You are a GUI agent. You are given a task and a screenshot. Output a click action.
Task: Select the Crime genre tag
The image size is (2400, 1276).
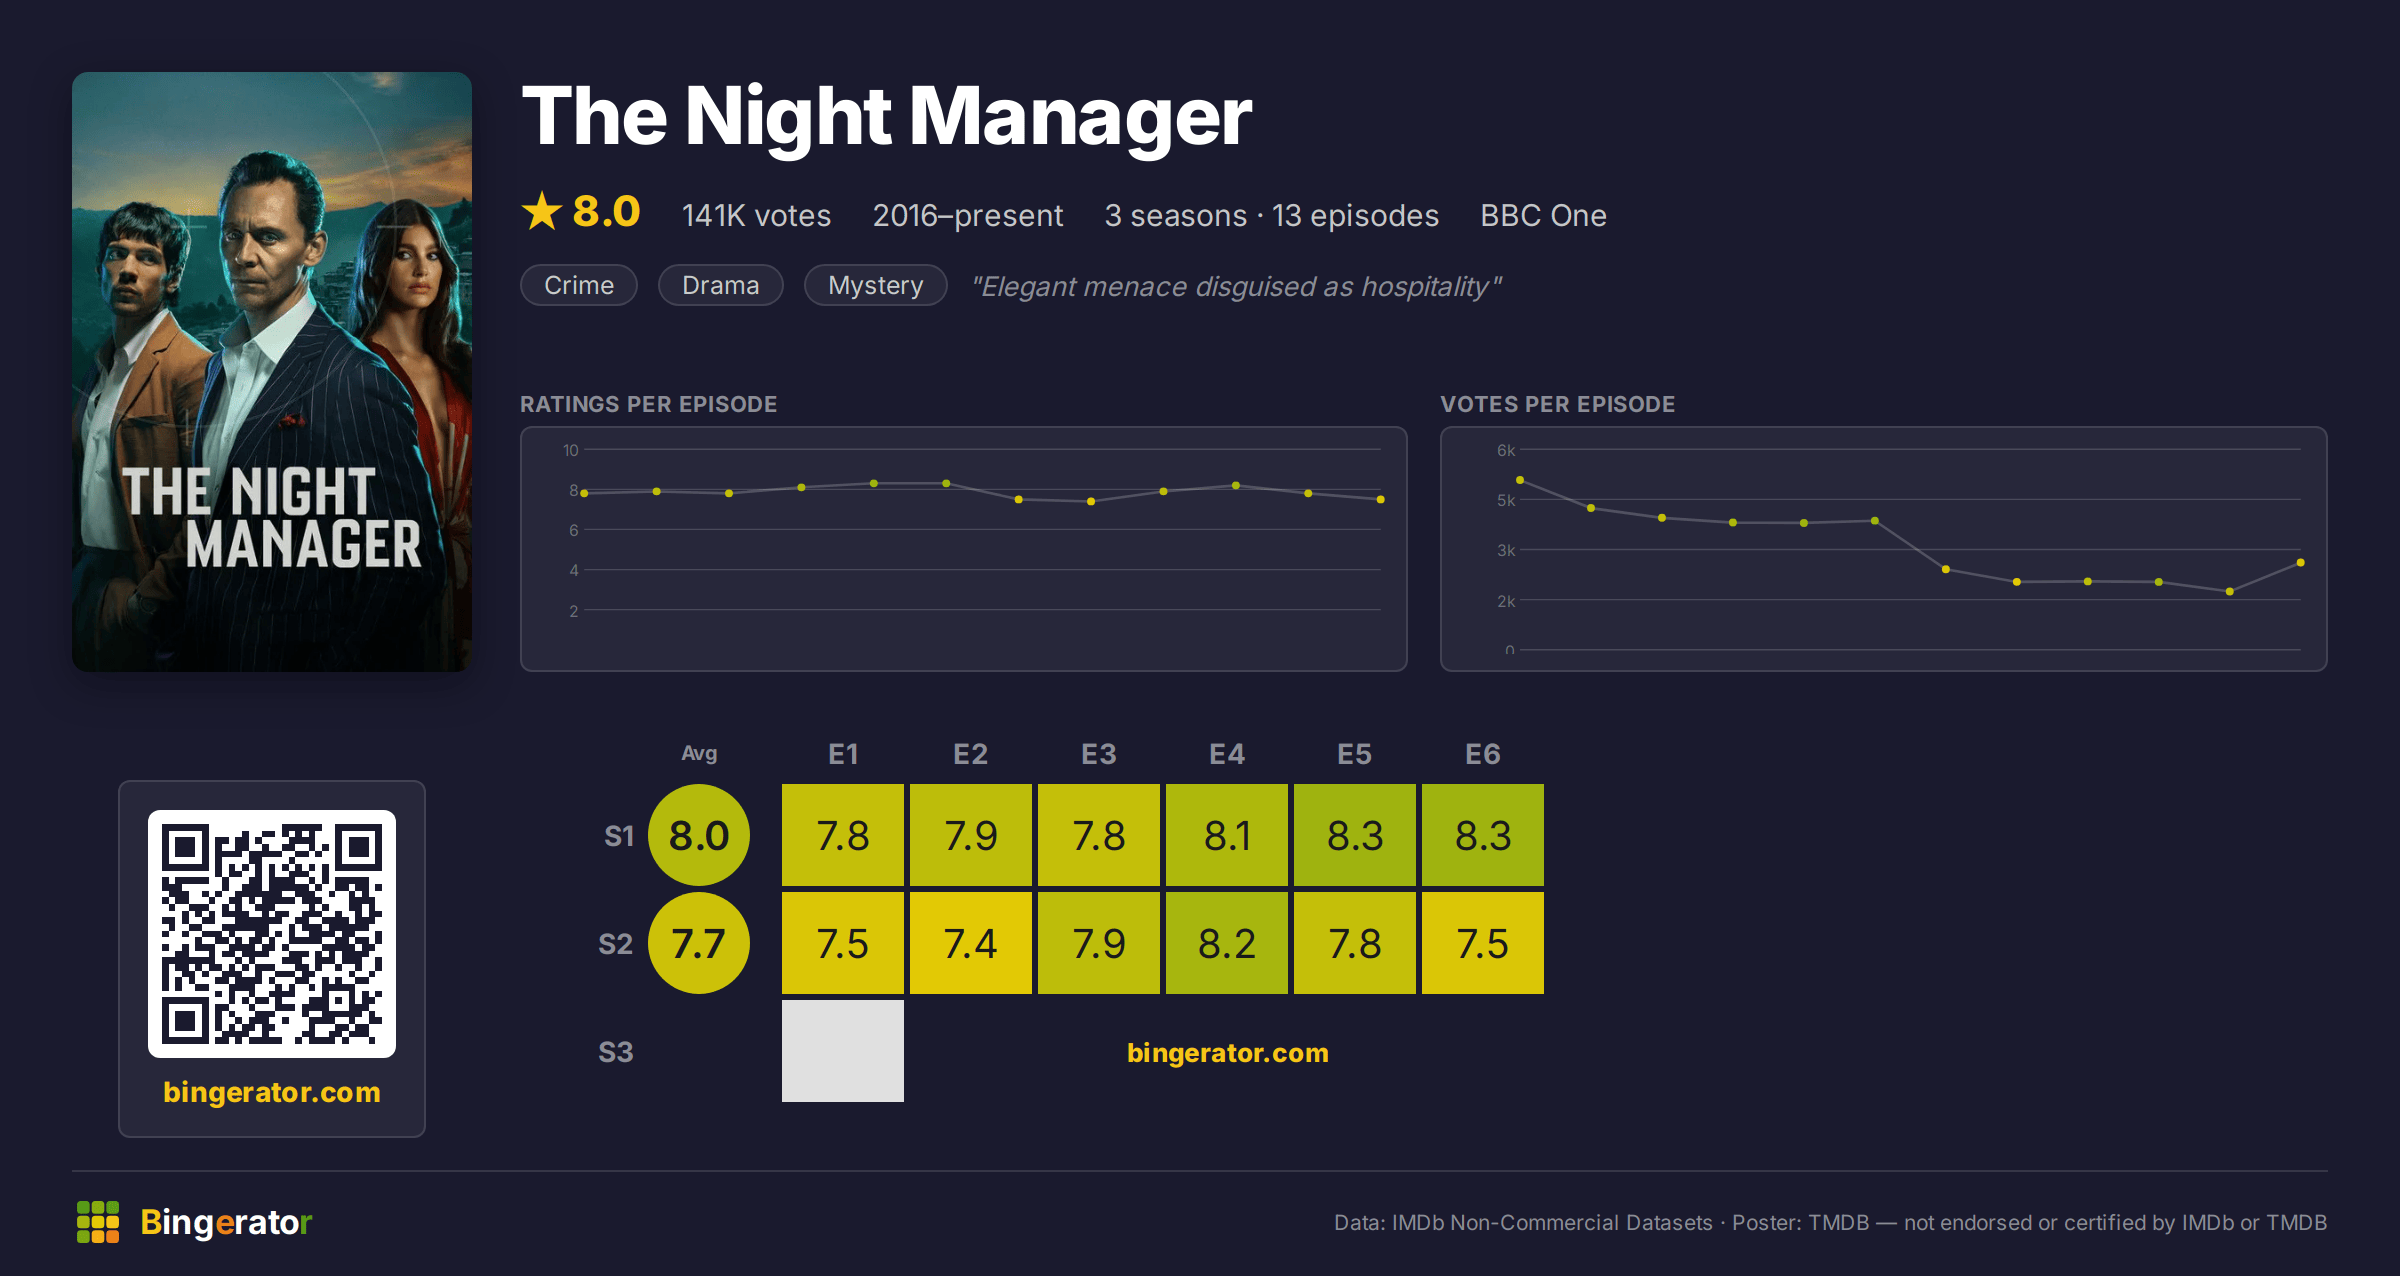tap(579, 285)
